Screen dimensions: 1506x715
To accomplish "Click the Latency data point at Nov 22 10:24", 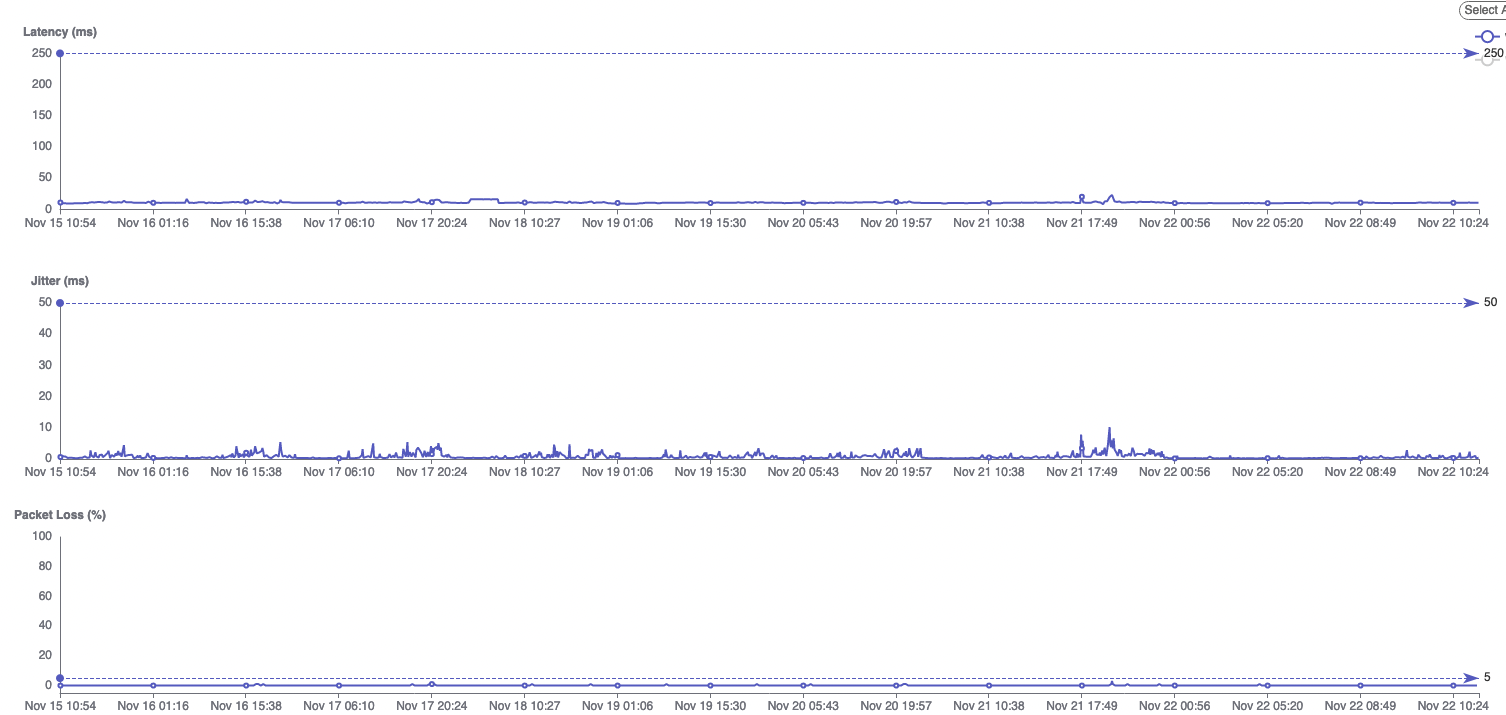I will [1453, 203].
